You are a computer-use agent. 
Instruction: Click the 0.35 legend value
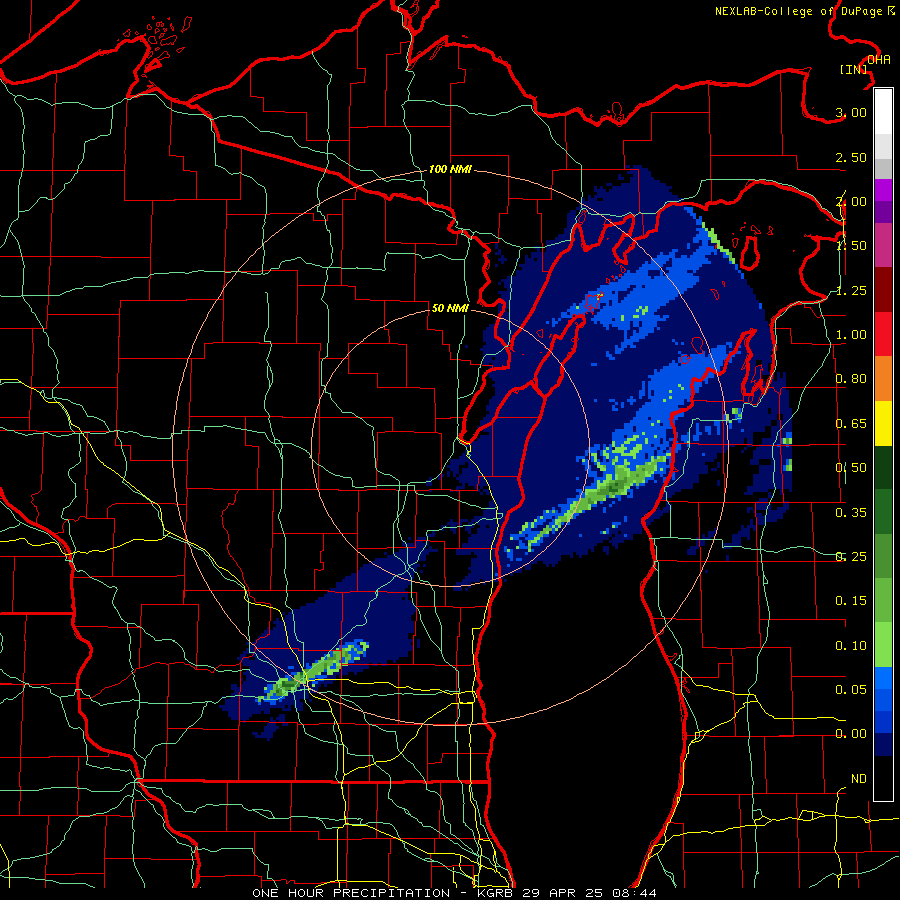851,513
